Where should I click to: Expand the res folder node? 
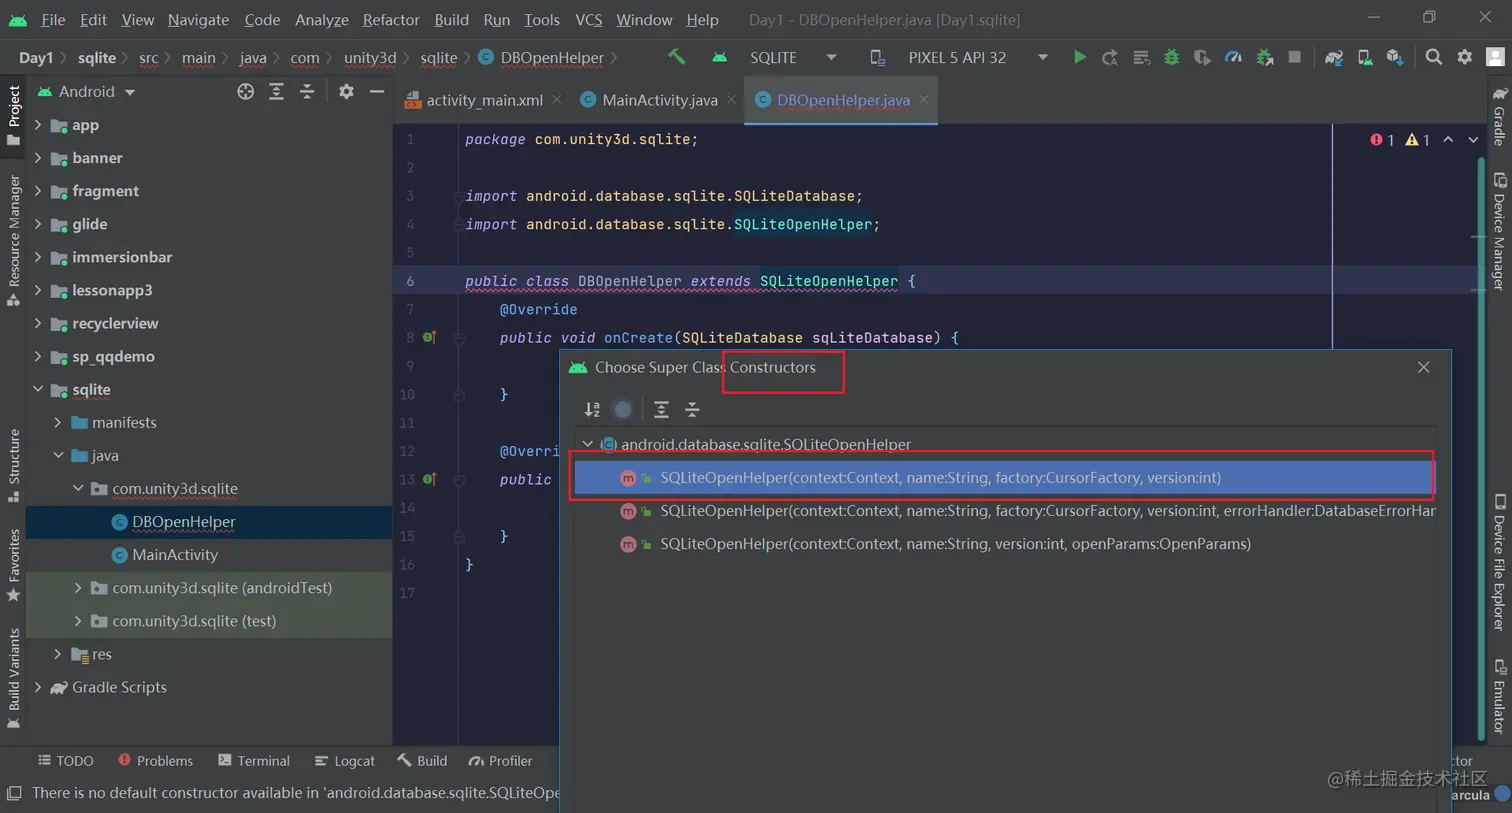[x=58, y=654]
